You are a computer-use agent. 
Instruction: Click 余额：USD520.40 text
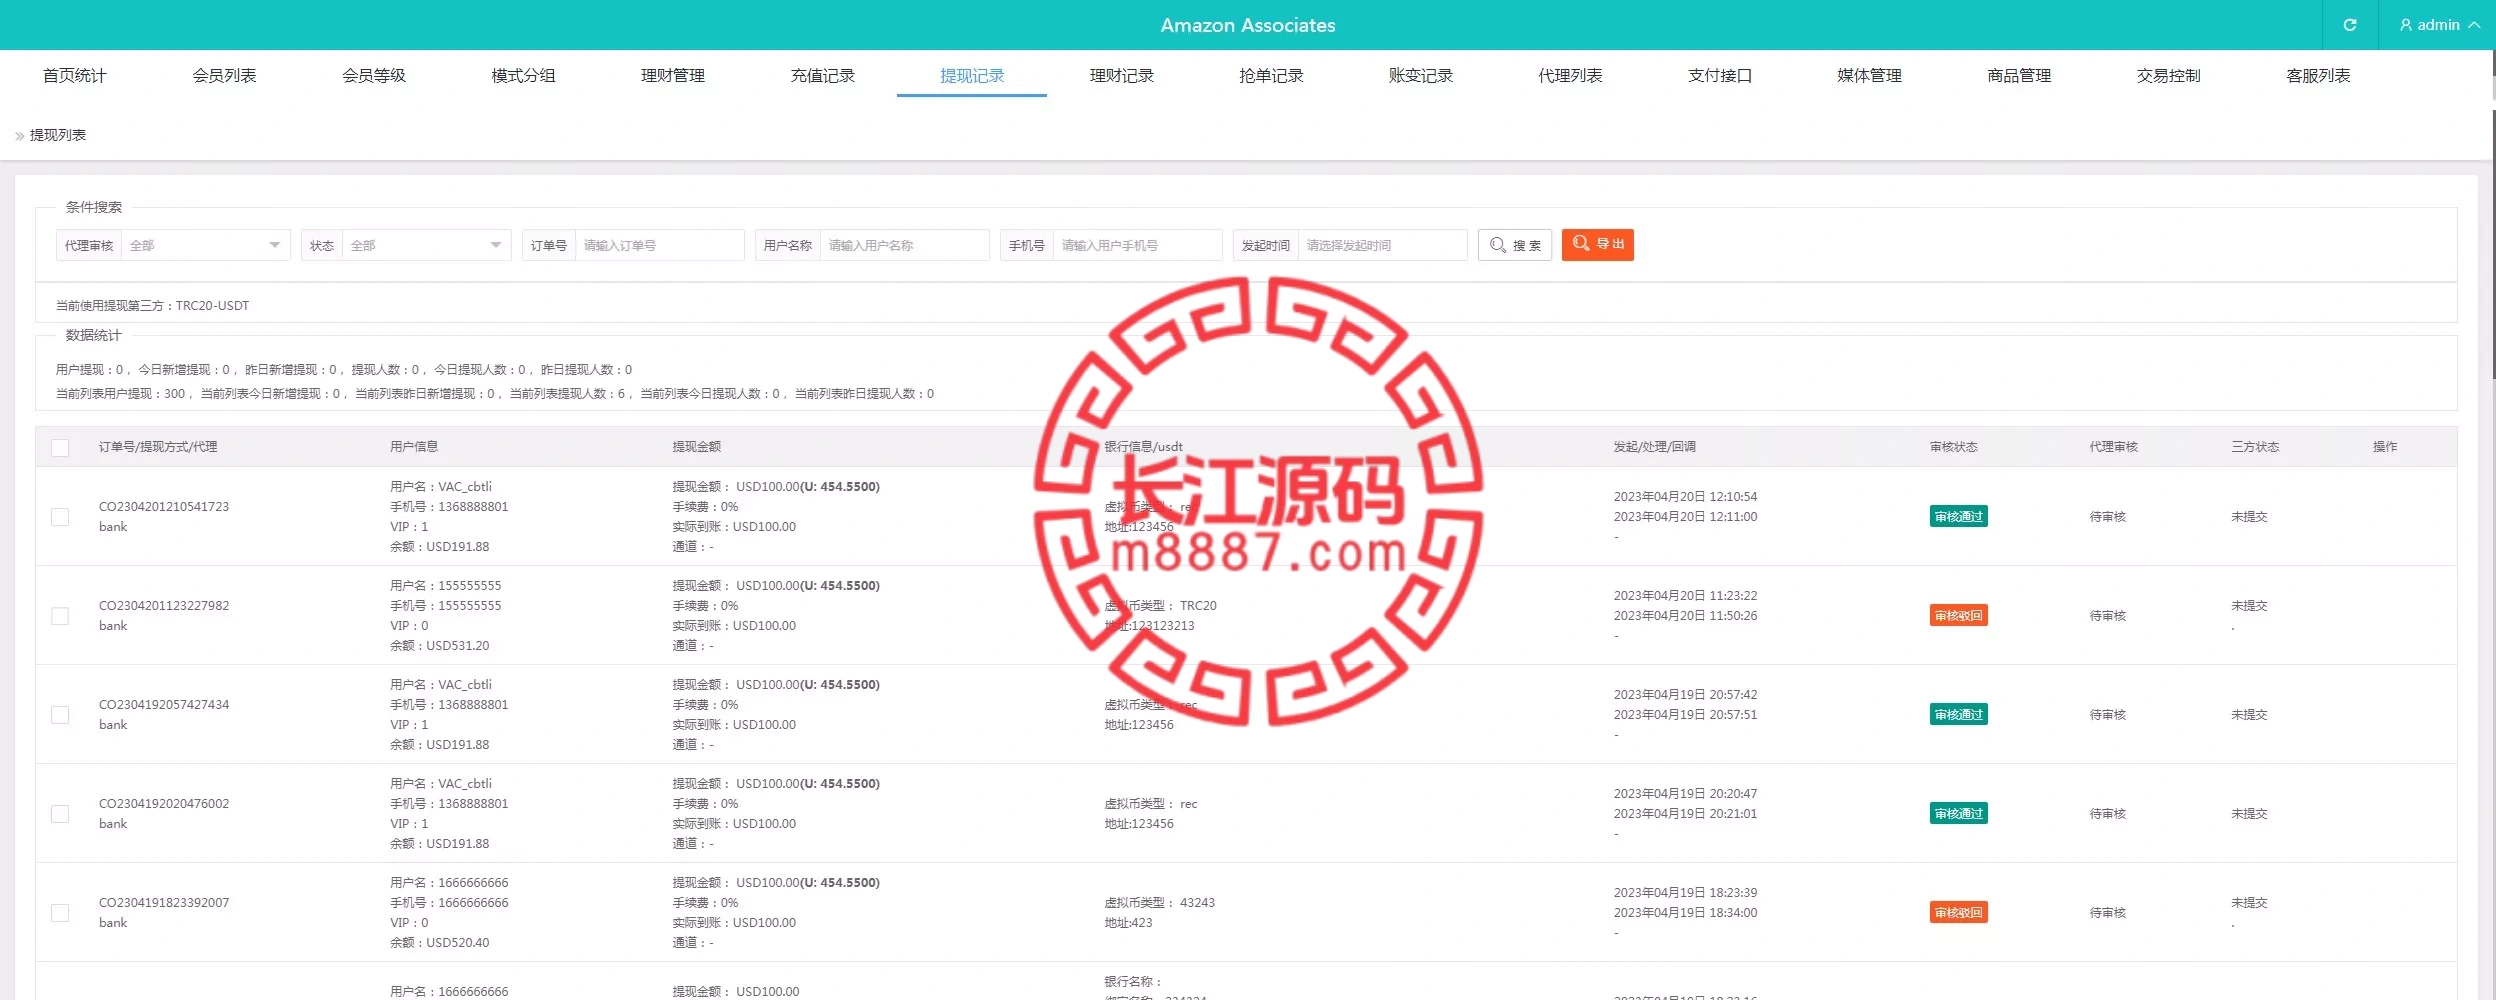(440, 943)
